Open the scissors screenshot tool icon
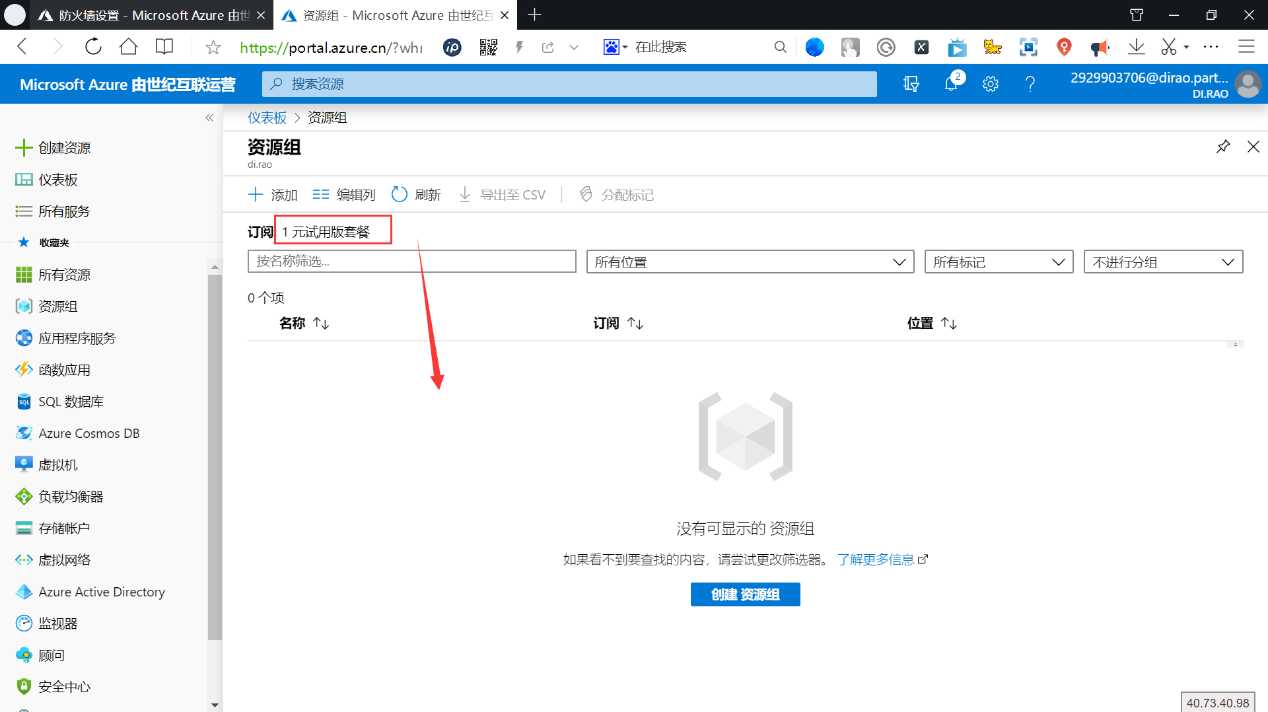The image size is (1268, 712). click(x=1168, y=46)
